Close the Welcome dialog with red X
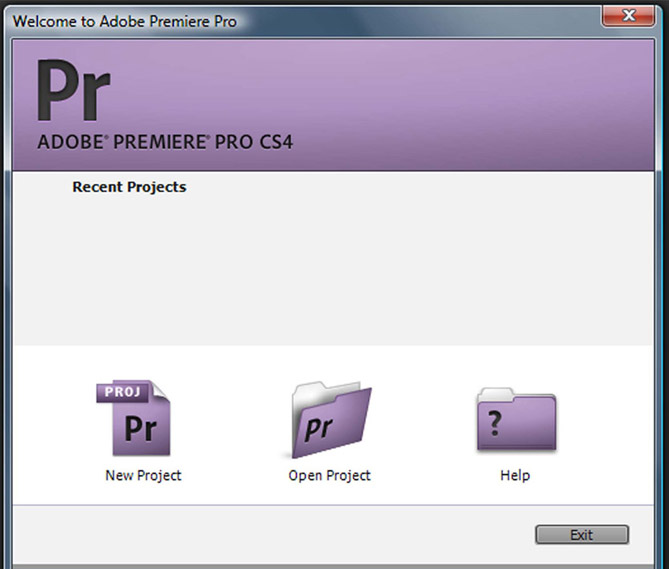Viewport: 669px width, 569px height. tap(630, 17)
